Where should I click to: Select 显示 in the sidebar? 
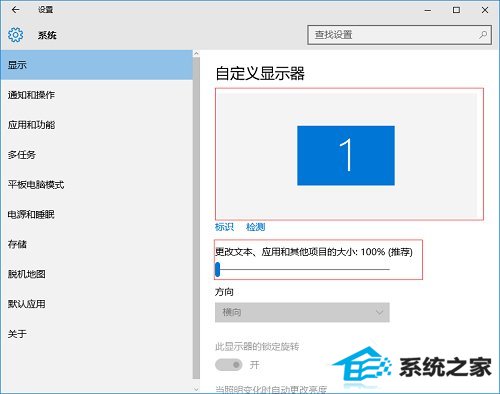tap(97, 65)
